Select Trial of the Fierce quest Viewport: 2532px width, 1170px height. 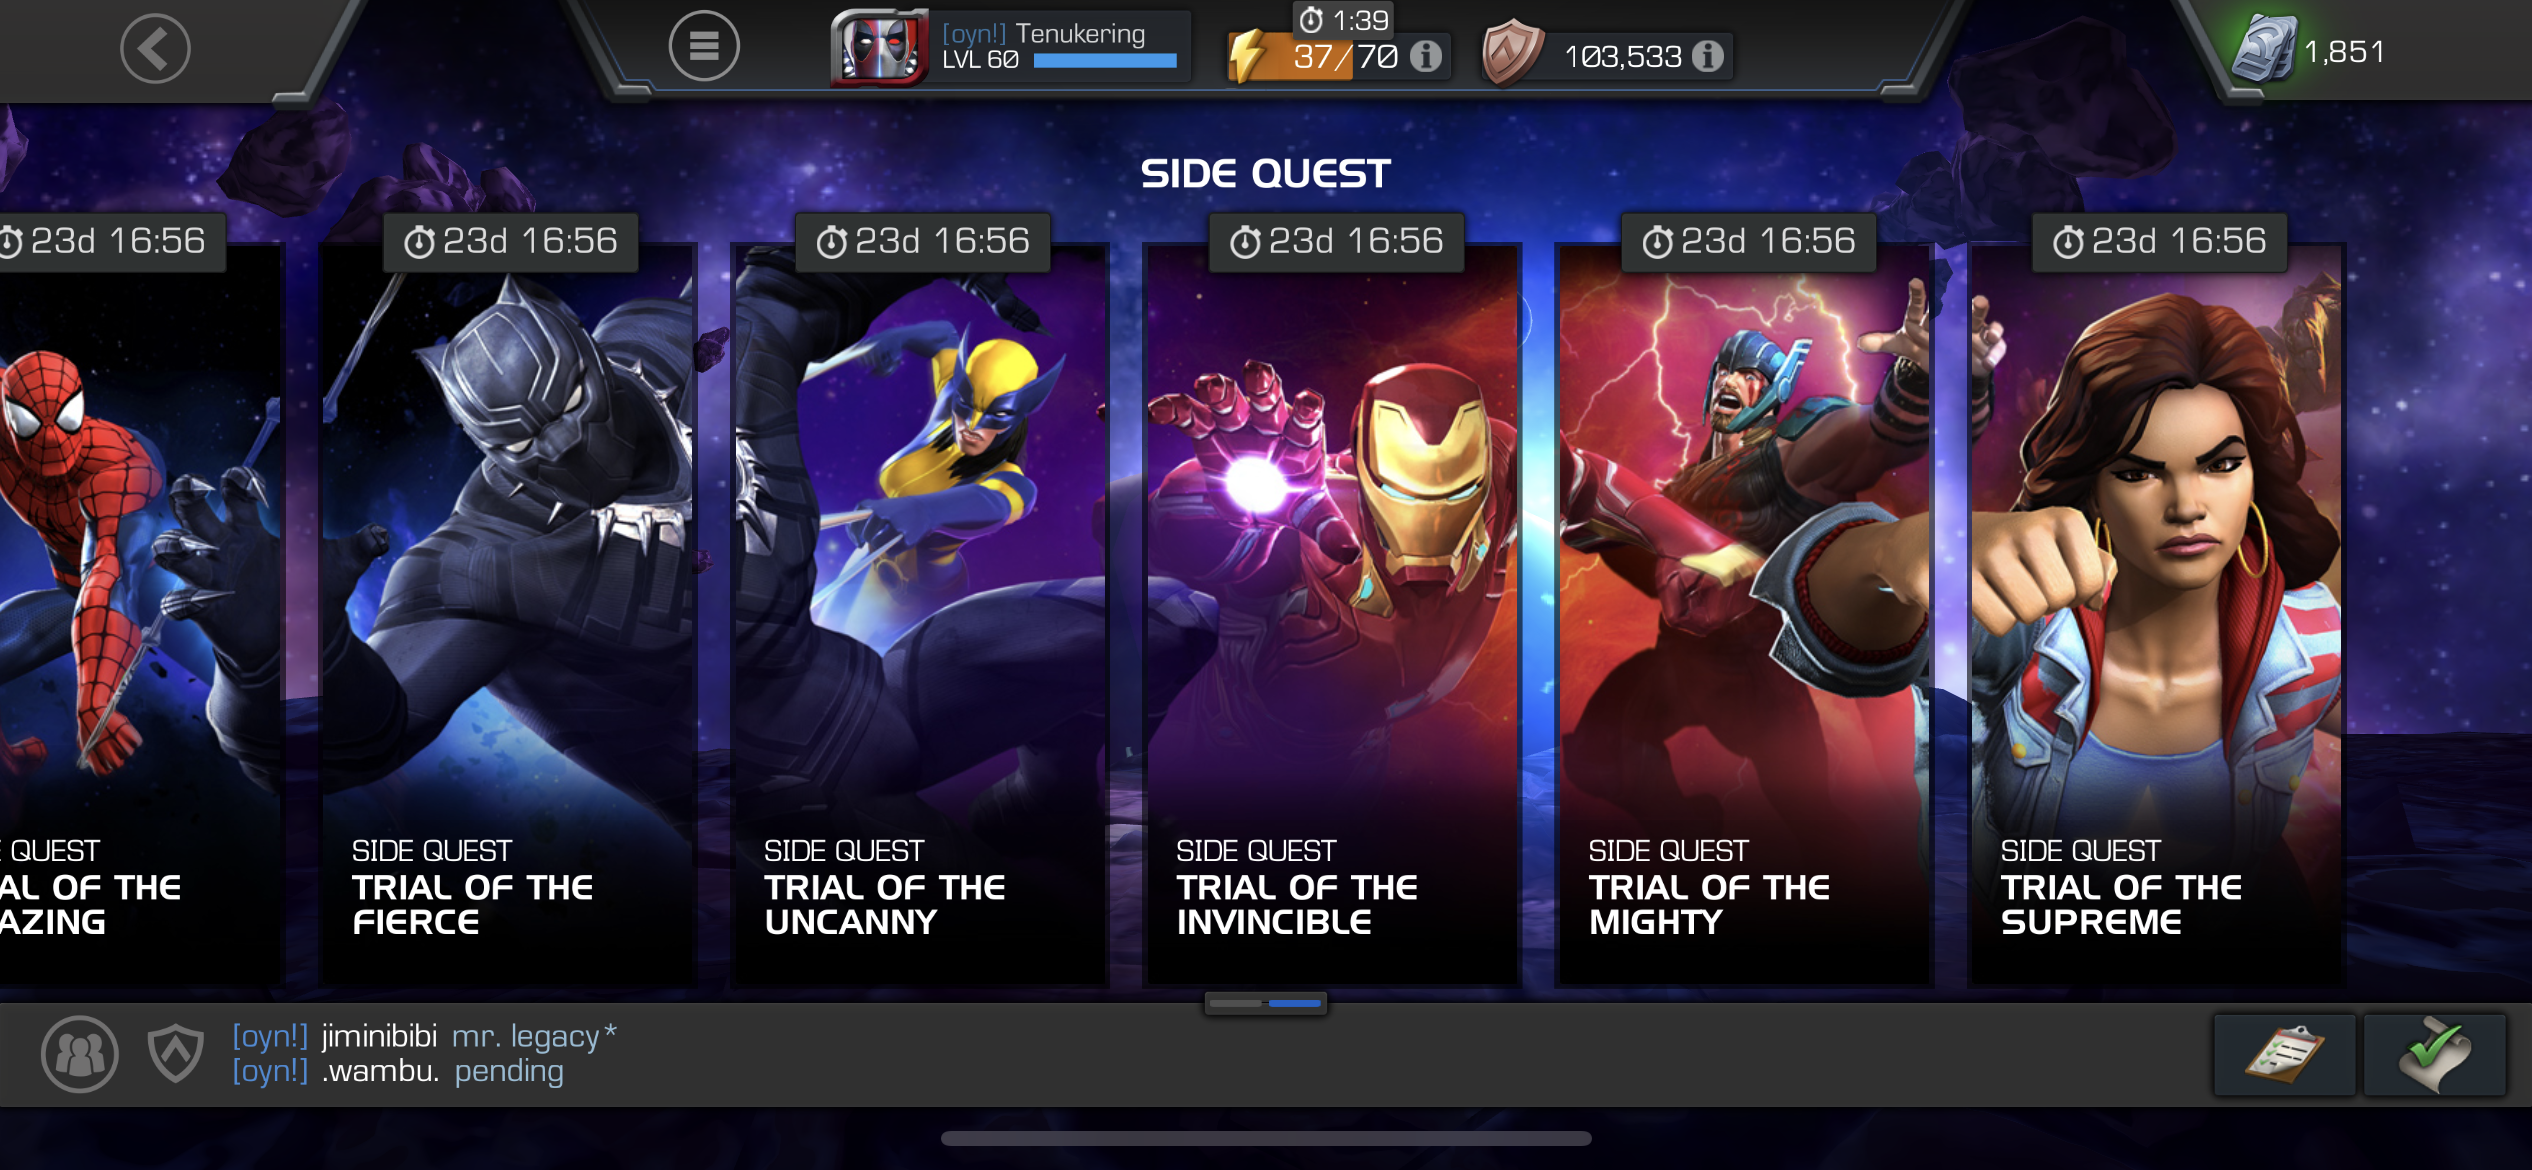[x=507, y=615]
